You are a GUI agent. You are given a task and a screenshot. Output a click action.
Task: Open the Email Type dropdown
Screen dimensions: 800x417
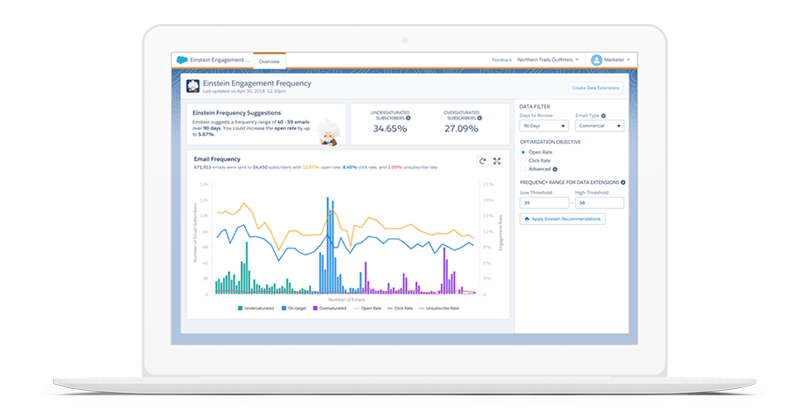click(599, 126)
